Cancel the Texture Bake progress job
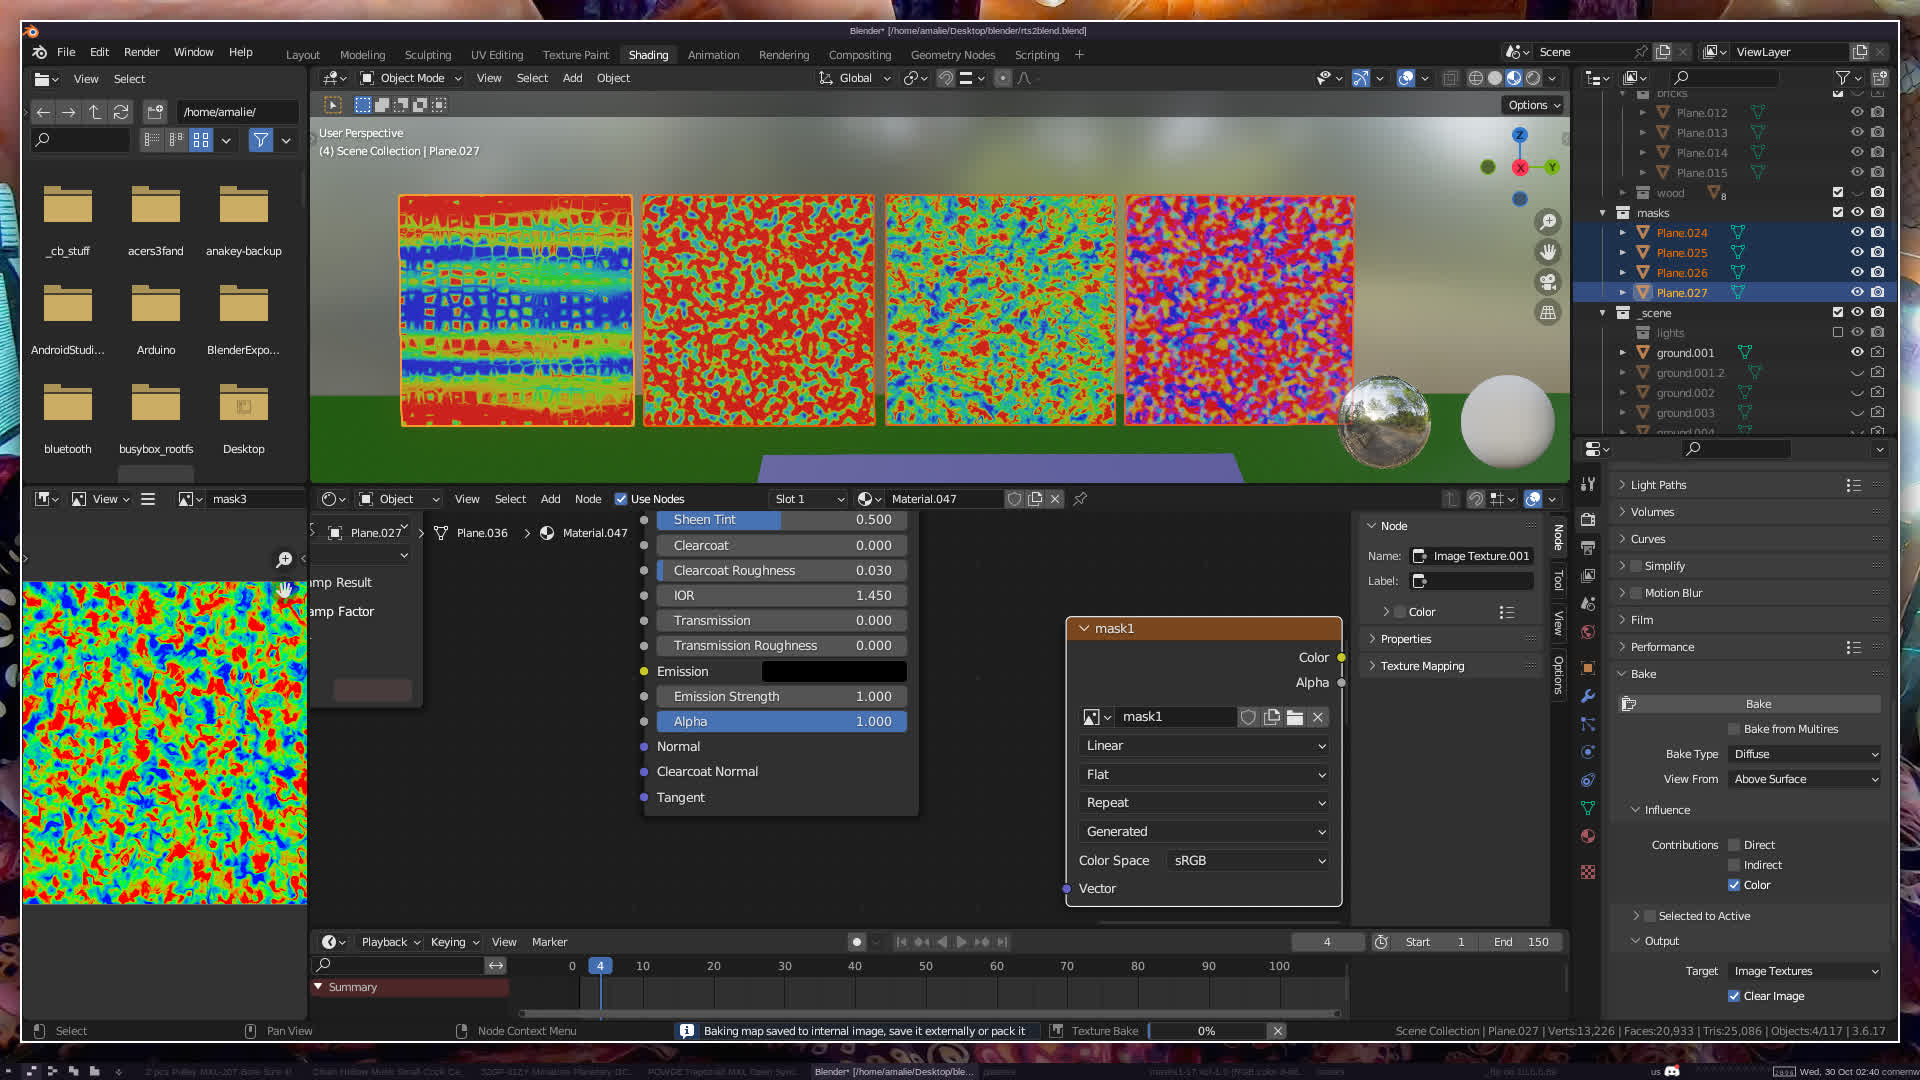The height and width of the screenshot is (1080, 1920). [1277, 1031]
